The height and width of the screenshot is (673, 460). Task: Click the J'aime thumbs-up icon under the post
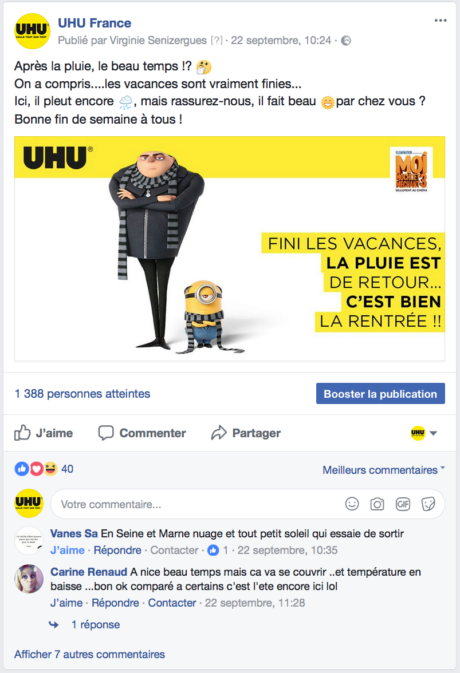point(22,433)
